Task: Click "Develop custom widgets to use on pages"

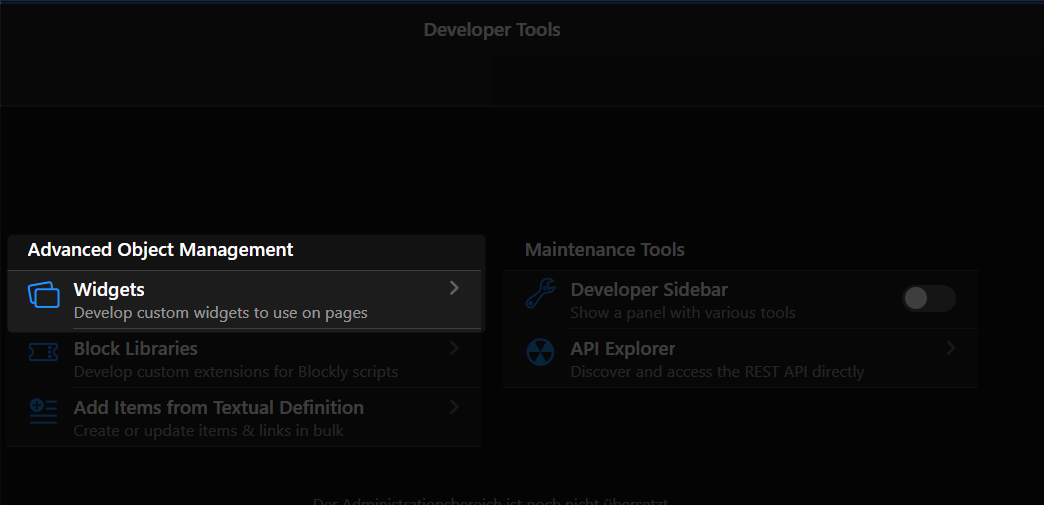Action: click(220, 313)
